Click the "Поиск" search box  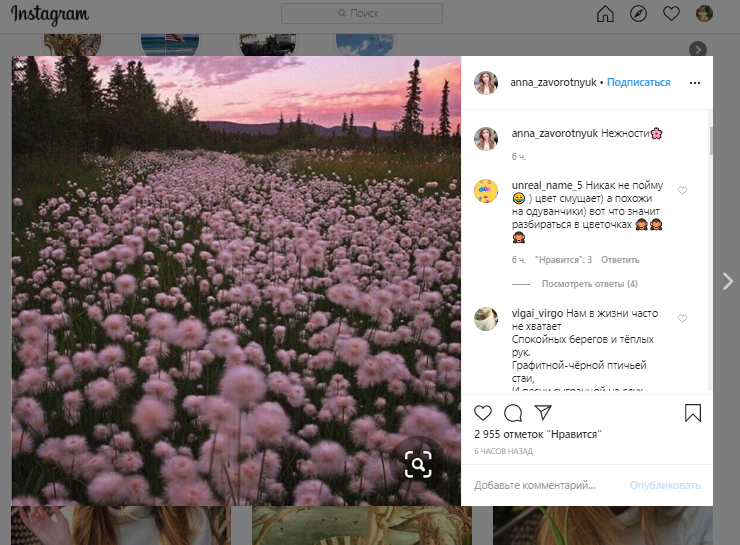point(361,13)
